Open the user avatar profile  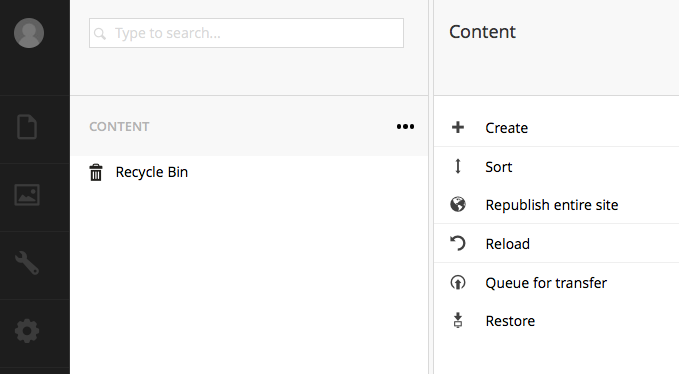(29, 33)
